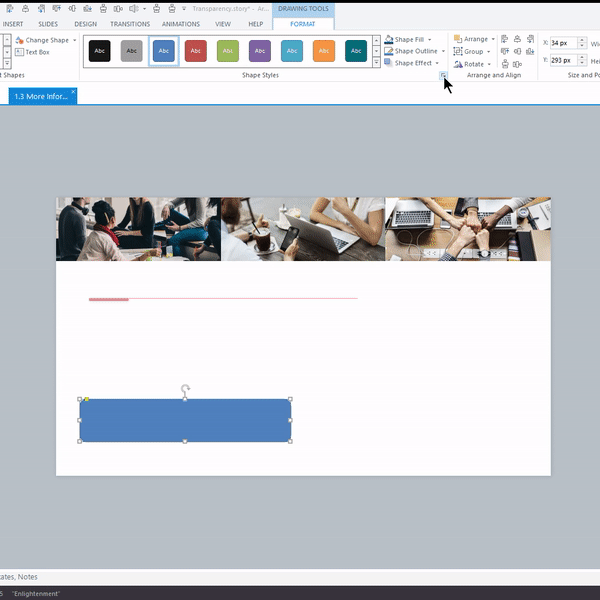Image resolution: width=600 pixels, height=600 pixels.
Task: Select the 1.3 More Infor... slide tab
Action: [x=41, y=96]
